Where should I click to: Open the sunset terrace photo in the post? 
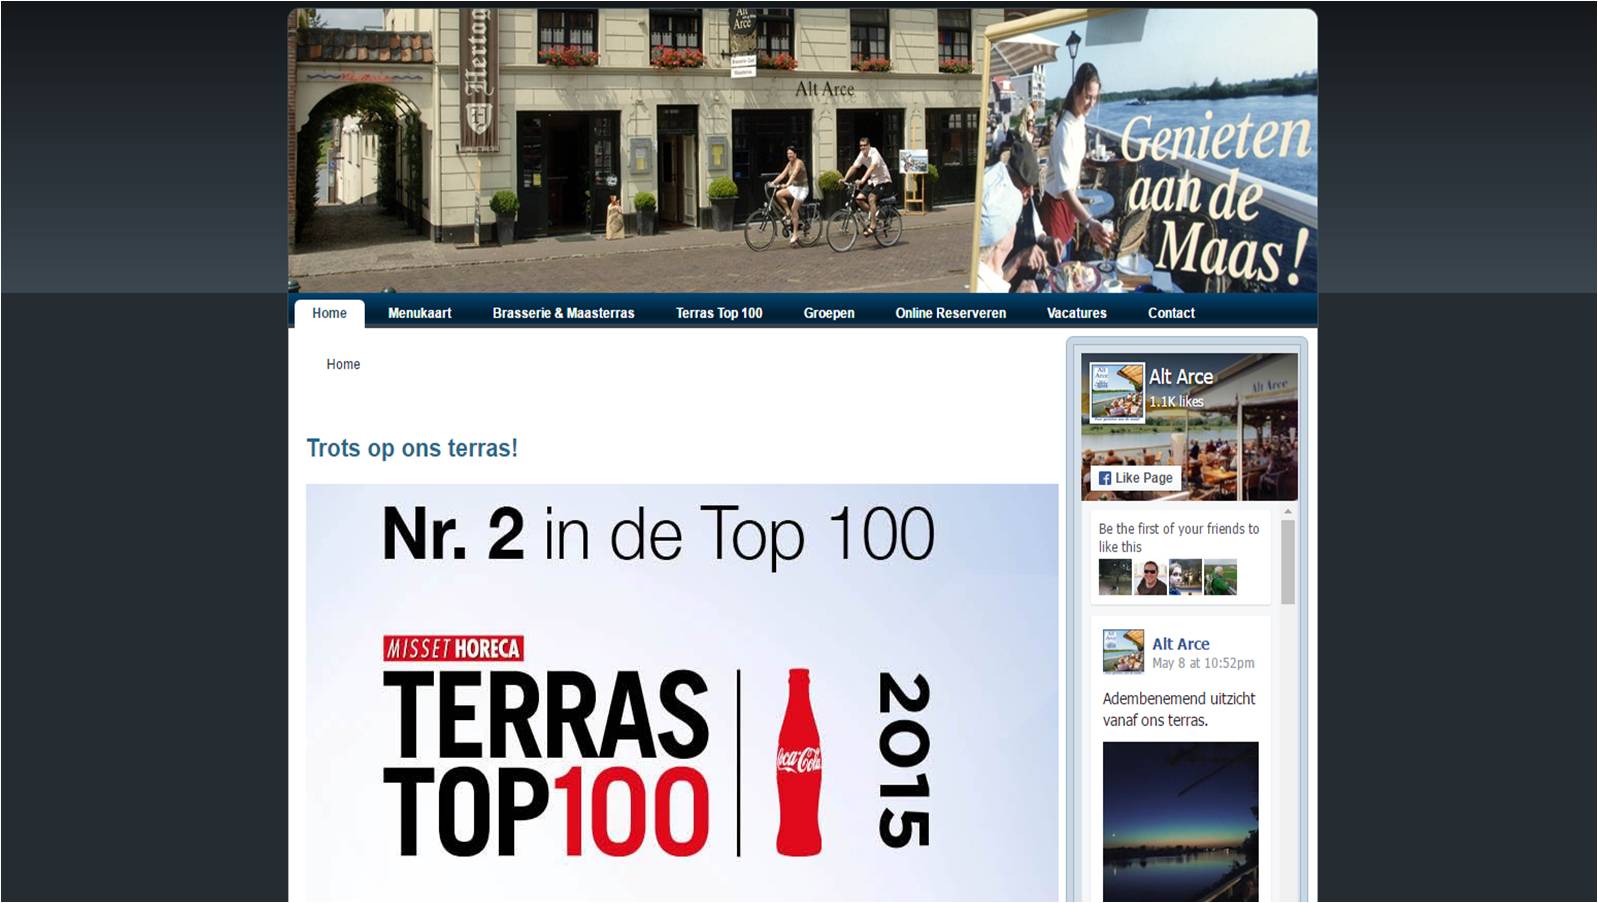(x=1180, y=820)
